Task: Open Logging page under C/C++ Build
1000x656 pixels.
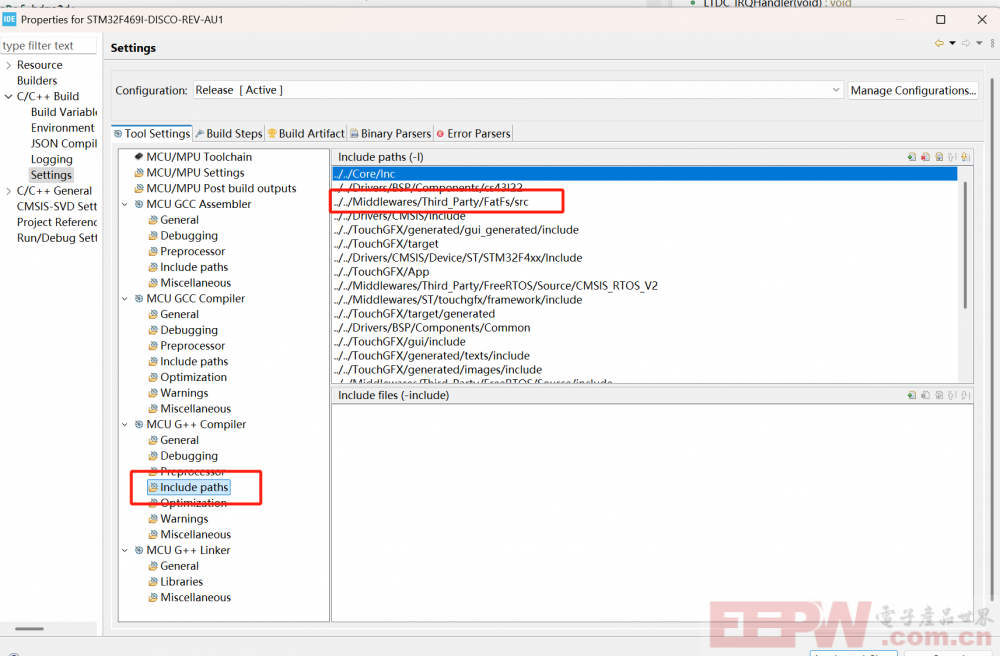Action: point(52,159)
